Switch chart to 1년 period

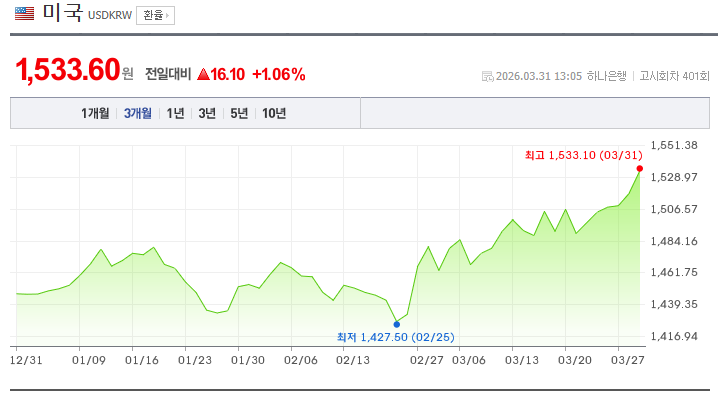pyautogui.click(x=175, y=113)
